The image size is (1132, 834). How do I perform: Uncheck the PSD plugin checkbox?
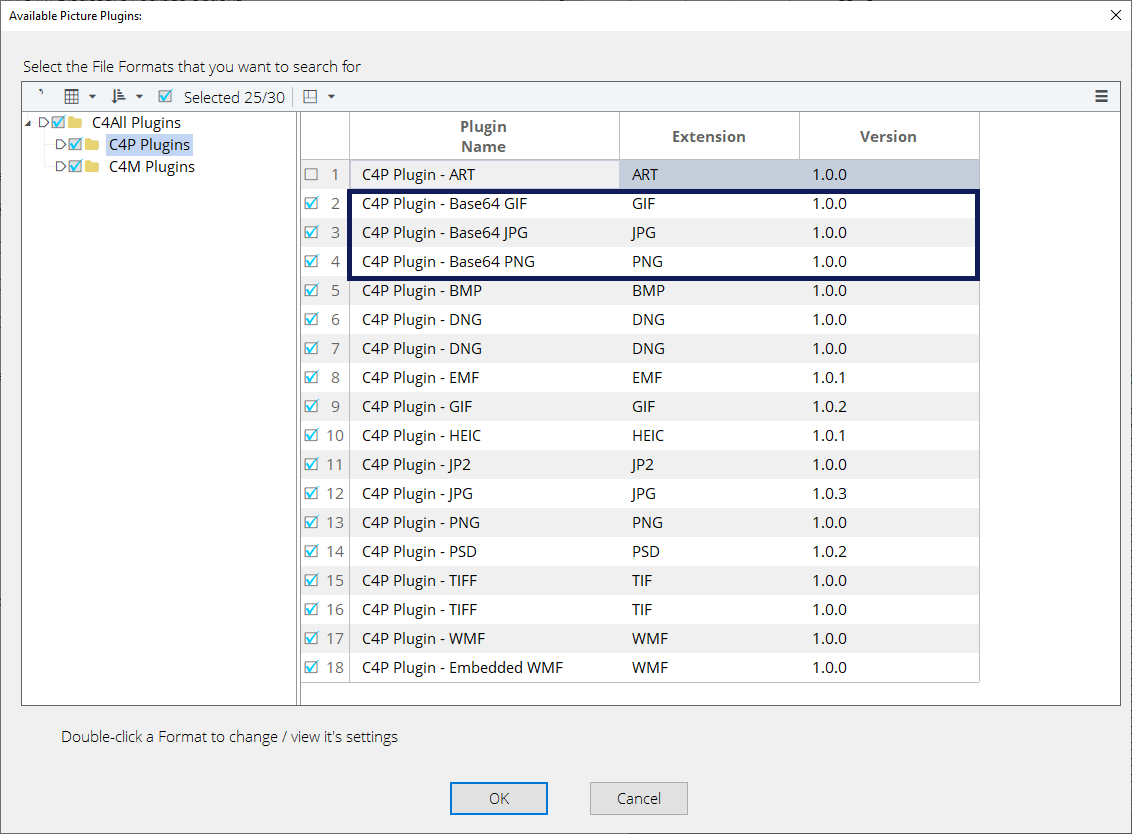click(x=311, y=551)
